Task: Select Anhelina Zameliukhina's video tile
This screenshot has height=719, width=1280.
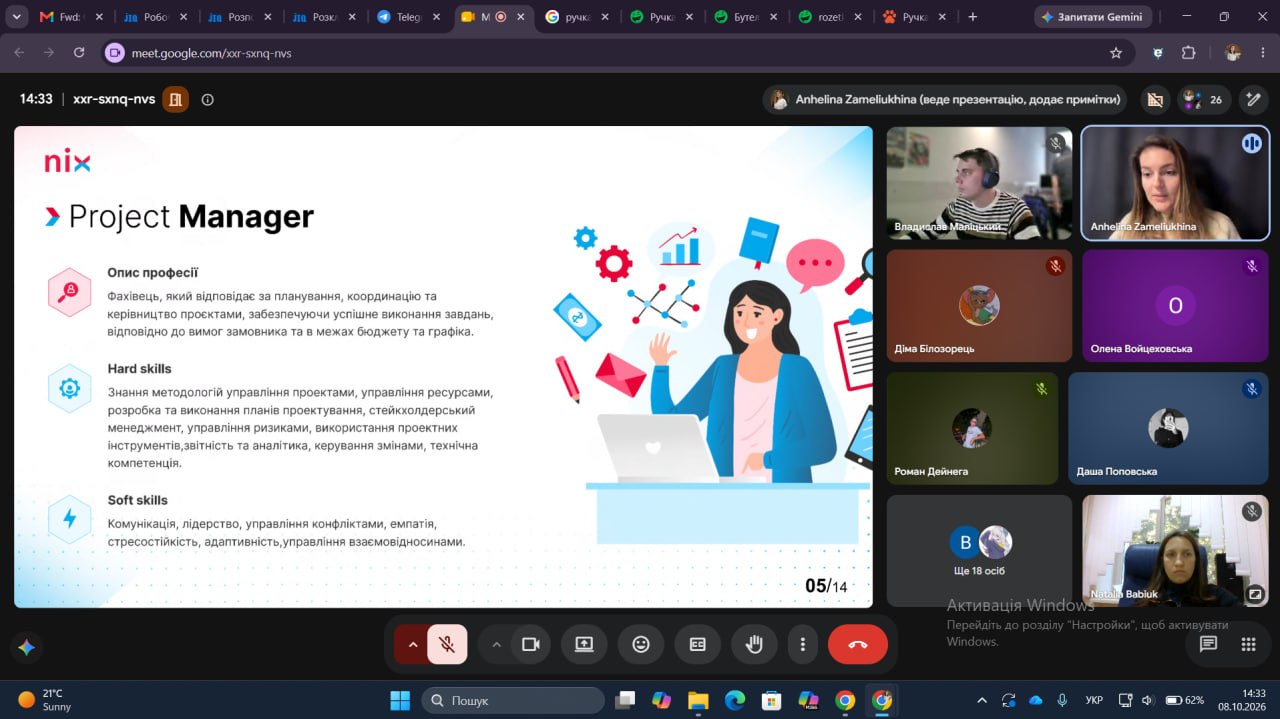Action: 1175,183
